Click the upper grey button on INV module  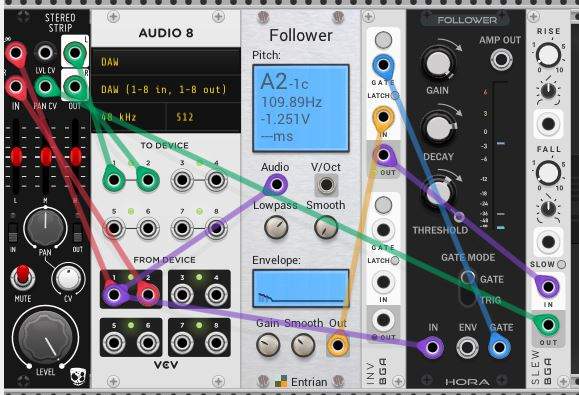point(383,40)
